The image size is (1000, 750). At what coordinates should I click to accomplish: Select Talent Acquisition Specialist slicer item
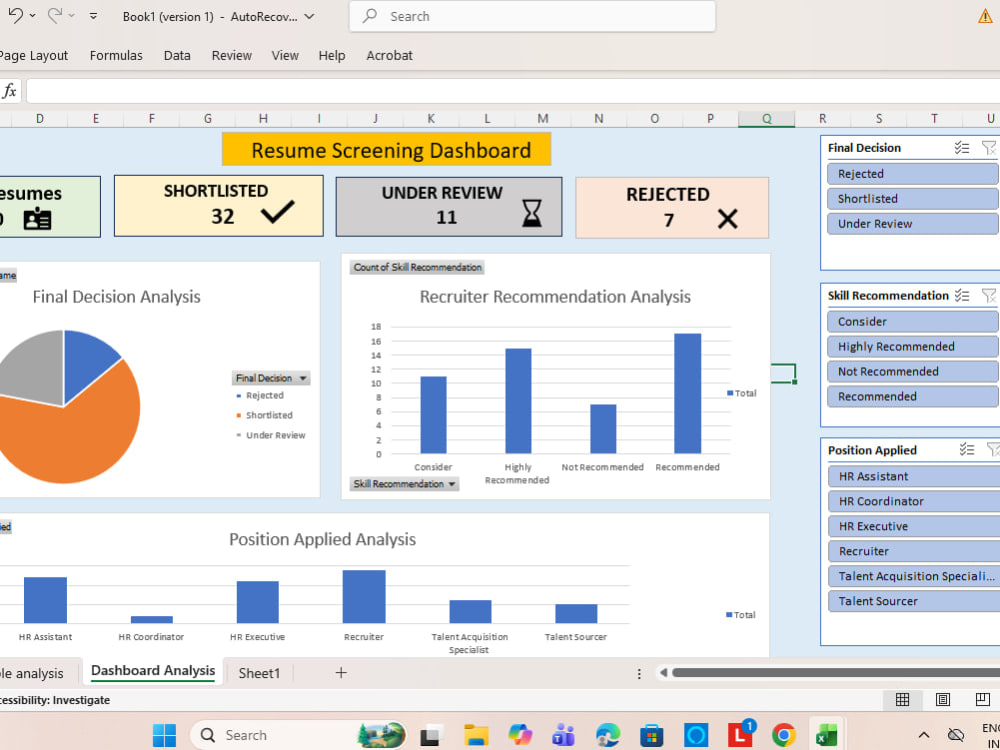pos(914,576)
